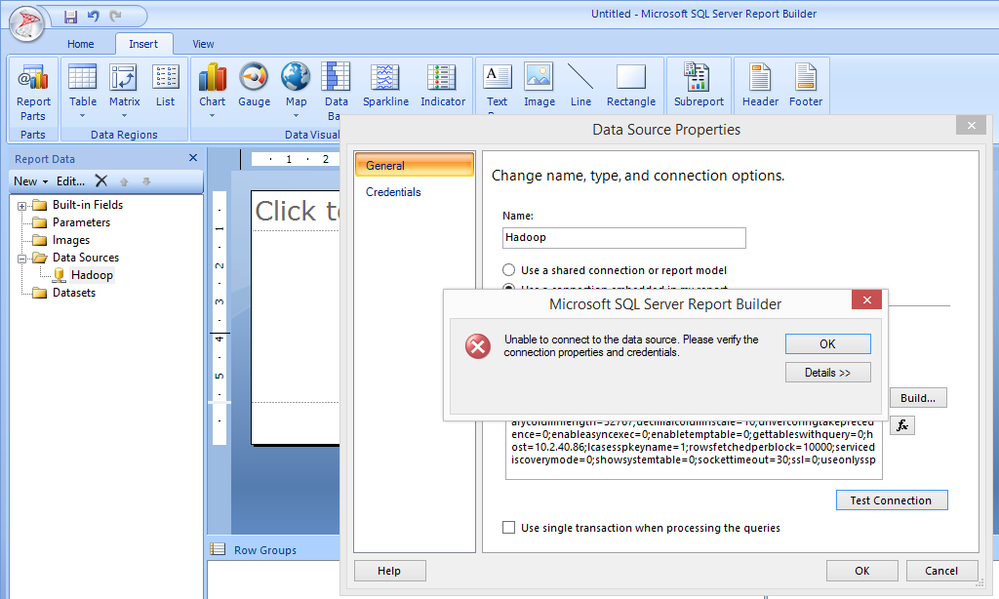Insert a Rectangle item

click(x=631, y=85)
